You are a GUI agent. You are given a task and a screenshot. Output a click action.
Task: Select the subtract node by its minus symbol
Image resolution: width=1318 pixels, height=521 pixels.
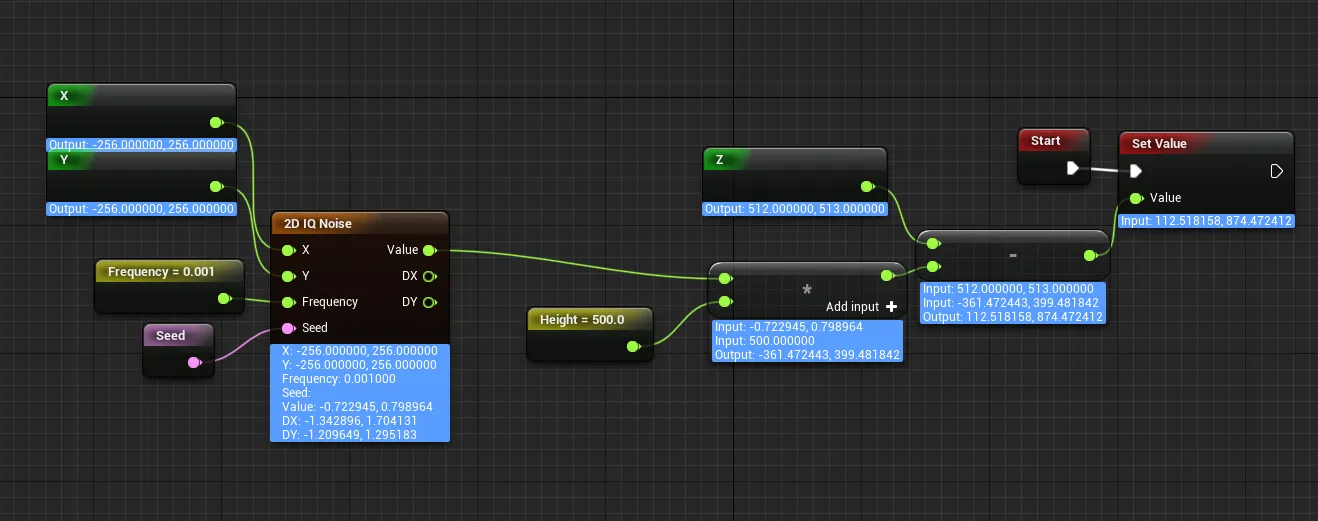click(x=1012, y=256)
